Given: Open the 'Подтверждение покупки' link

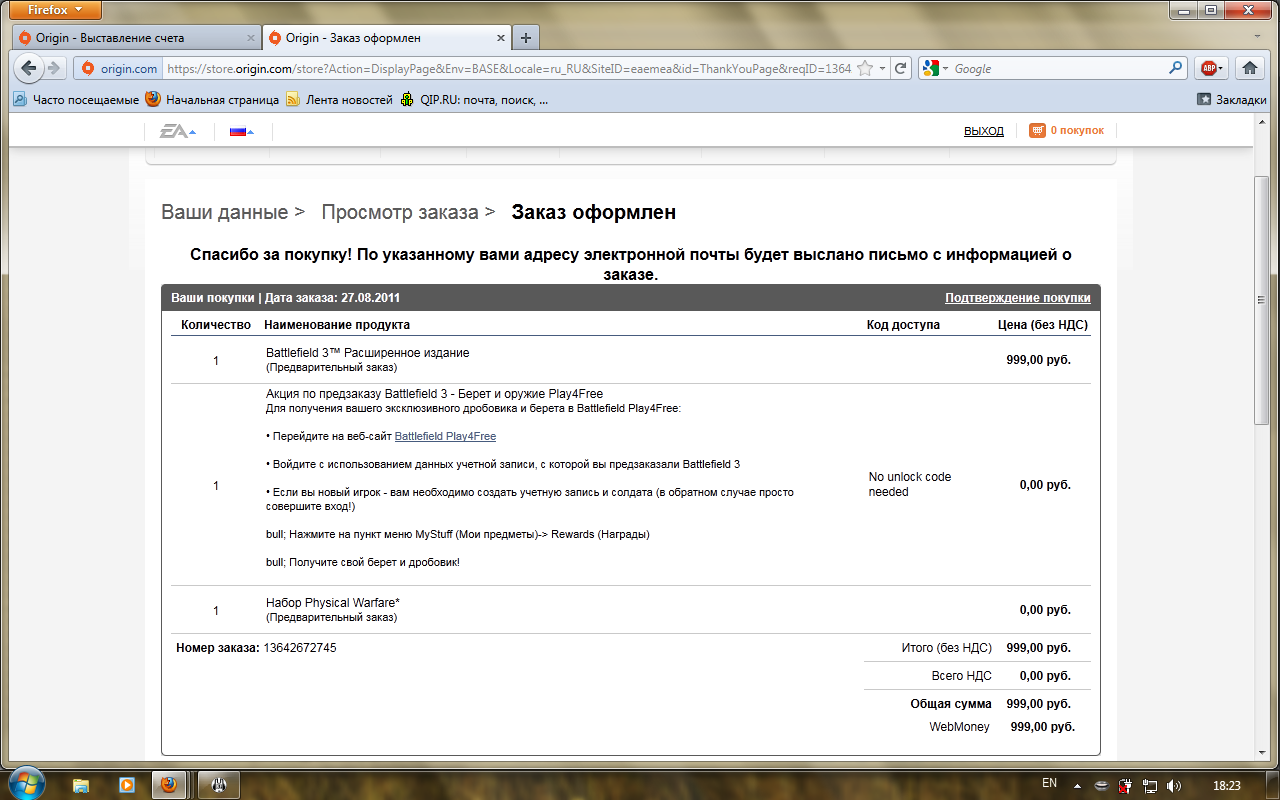Looking at the screenshot, I should pyautogui.click(x=1018, y=298).
